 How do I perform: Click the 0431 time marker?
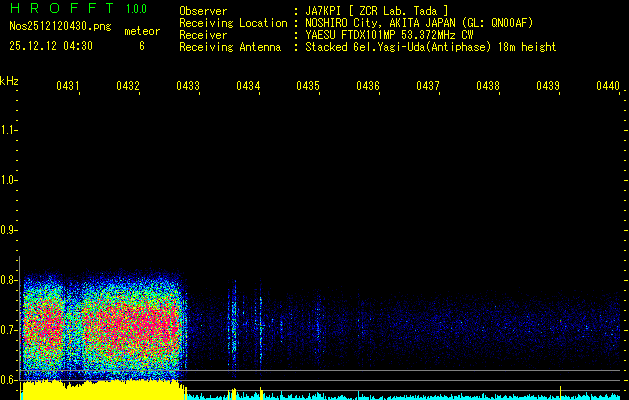(x=68, y=87)
